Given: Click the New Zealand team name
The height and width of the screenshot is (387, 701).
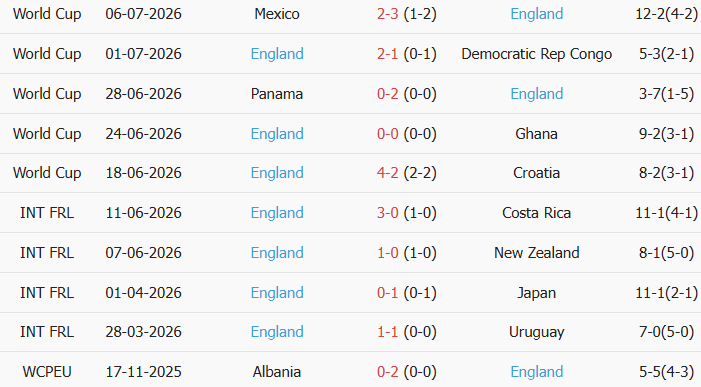Looking at the screenshot, I should (x=536, y=252).
